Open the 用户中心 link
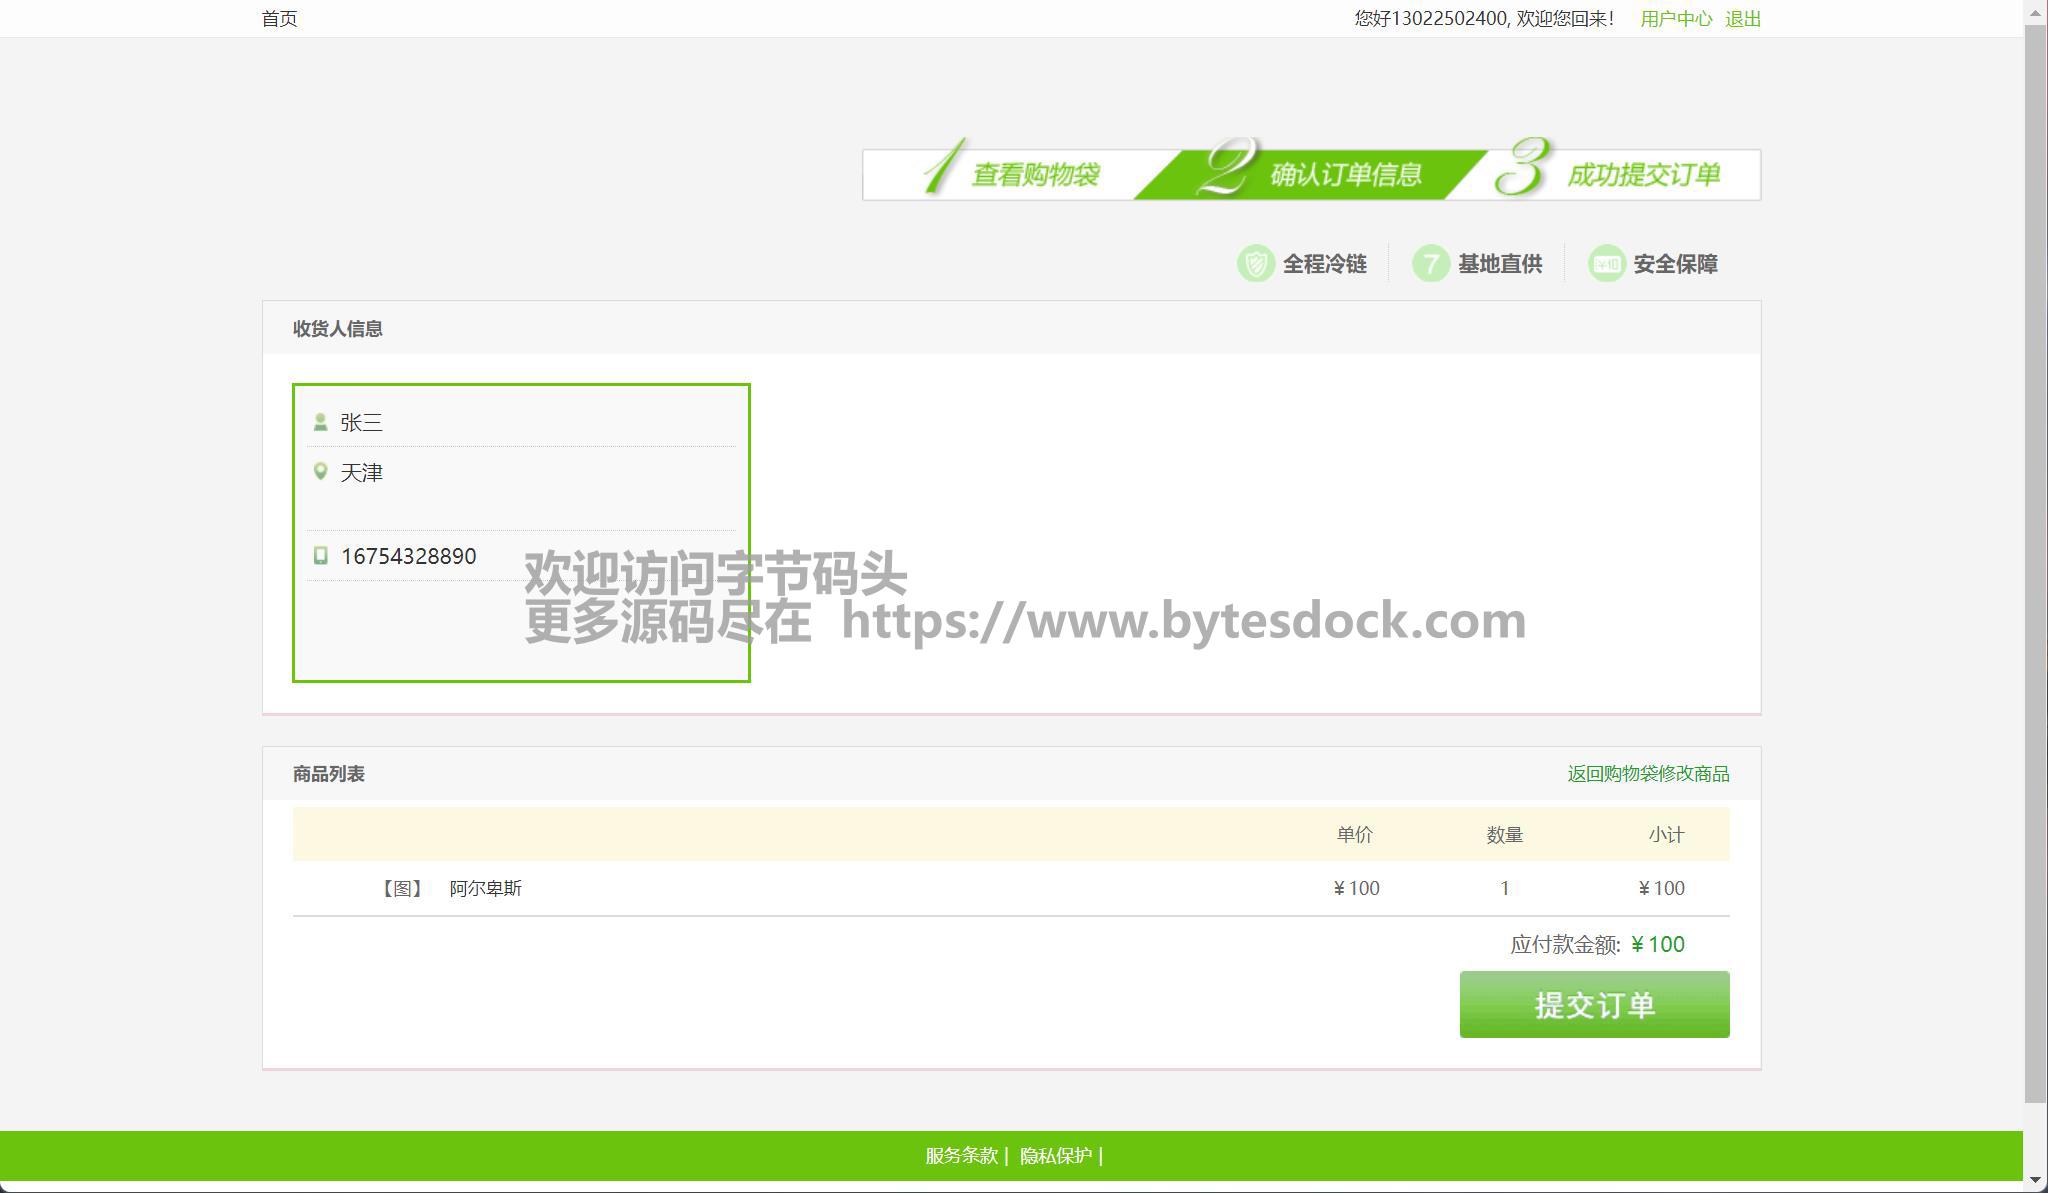The height and width of the screenshot is (1193, 2048). coord(1676,19)
